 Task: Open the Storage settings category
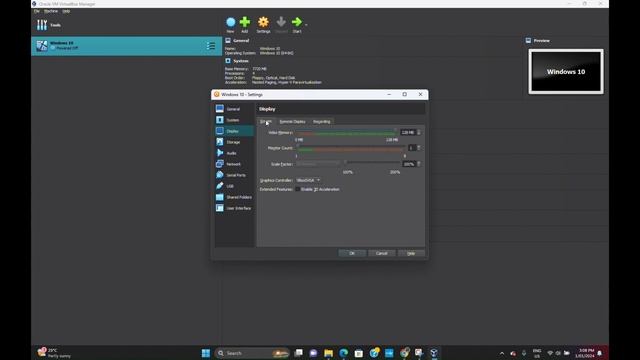(233, 142)
